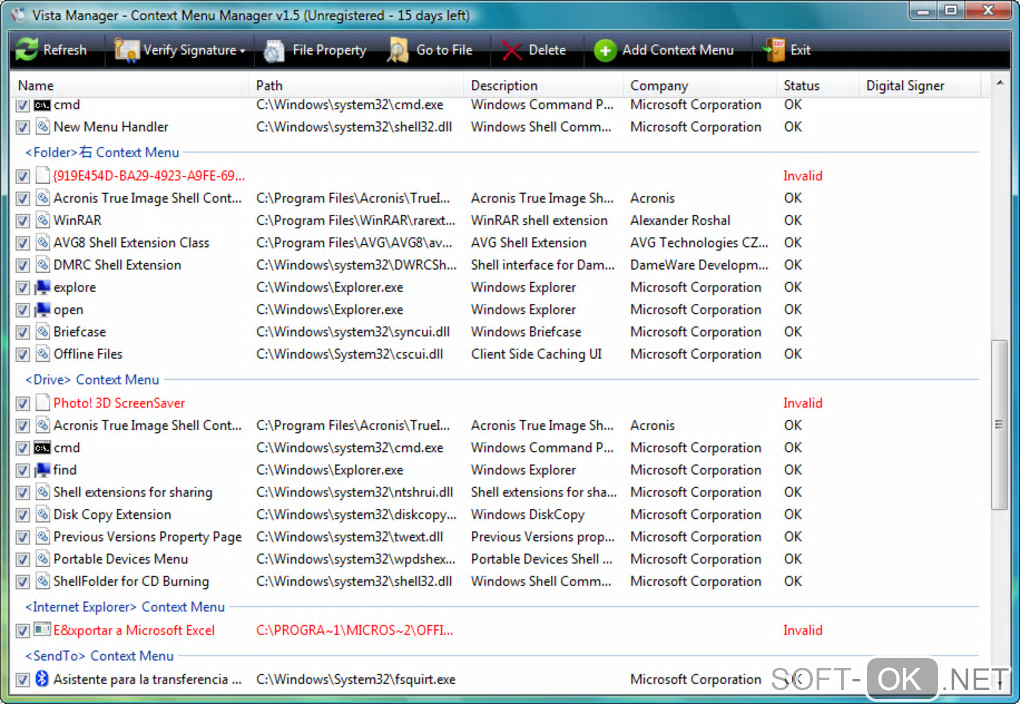This screenshot has height=704, width=1020.
Task: Sort list by Description column header
Action: (x=543, y=85)
